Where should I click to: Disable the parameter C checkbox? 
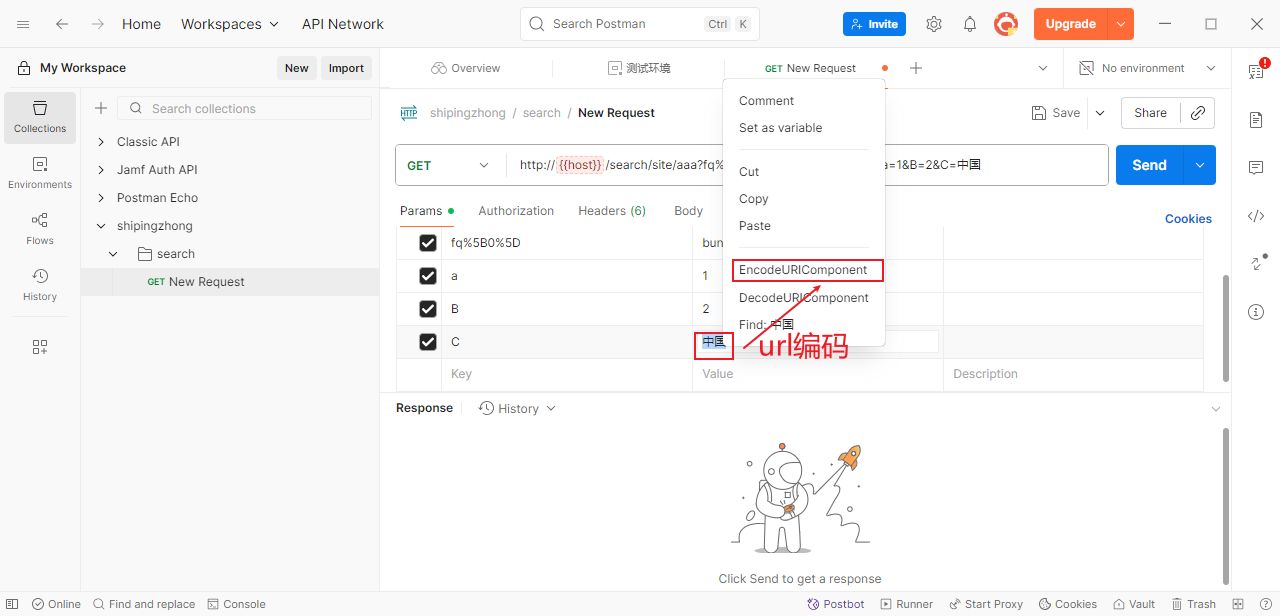tap(428, 342)
